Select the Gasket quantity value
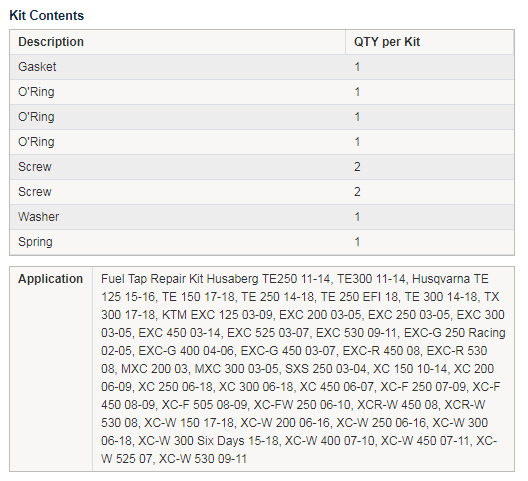The height and width of the screenshot is (481, 528). point(357,67)
